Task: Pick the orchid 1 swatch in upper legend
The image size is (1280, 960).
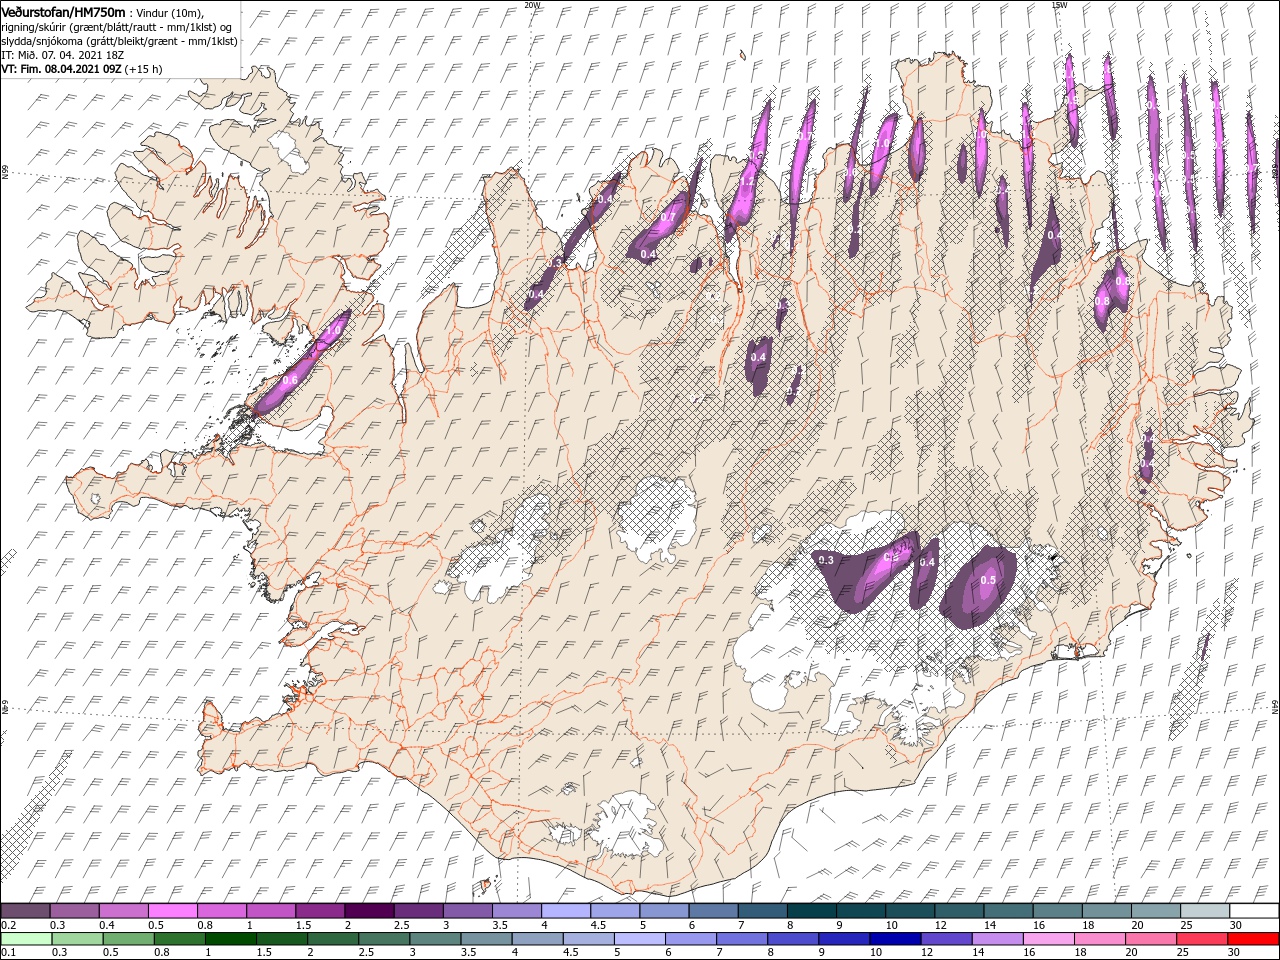Action: coord(270,911)
